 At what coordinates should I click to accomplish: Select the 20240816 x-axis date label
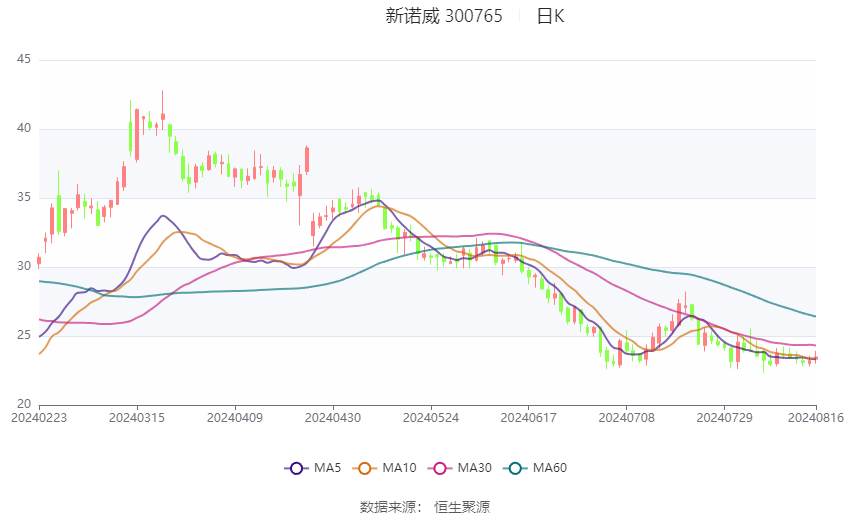tap(816, 418)
